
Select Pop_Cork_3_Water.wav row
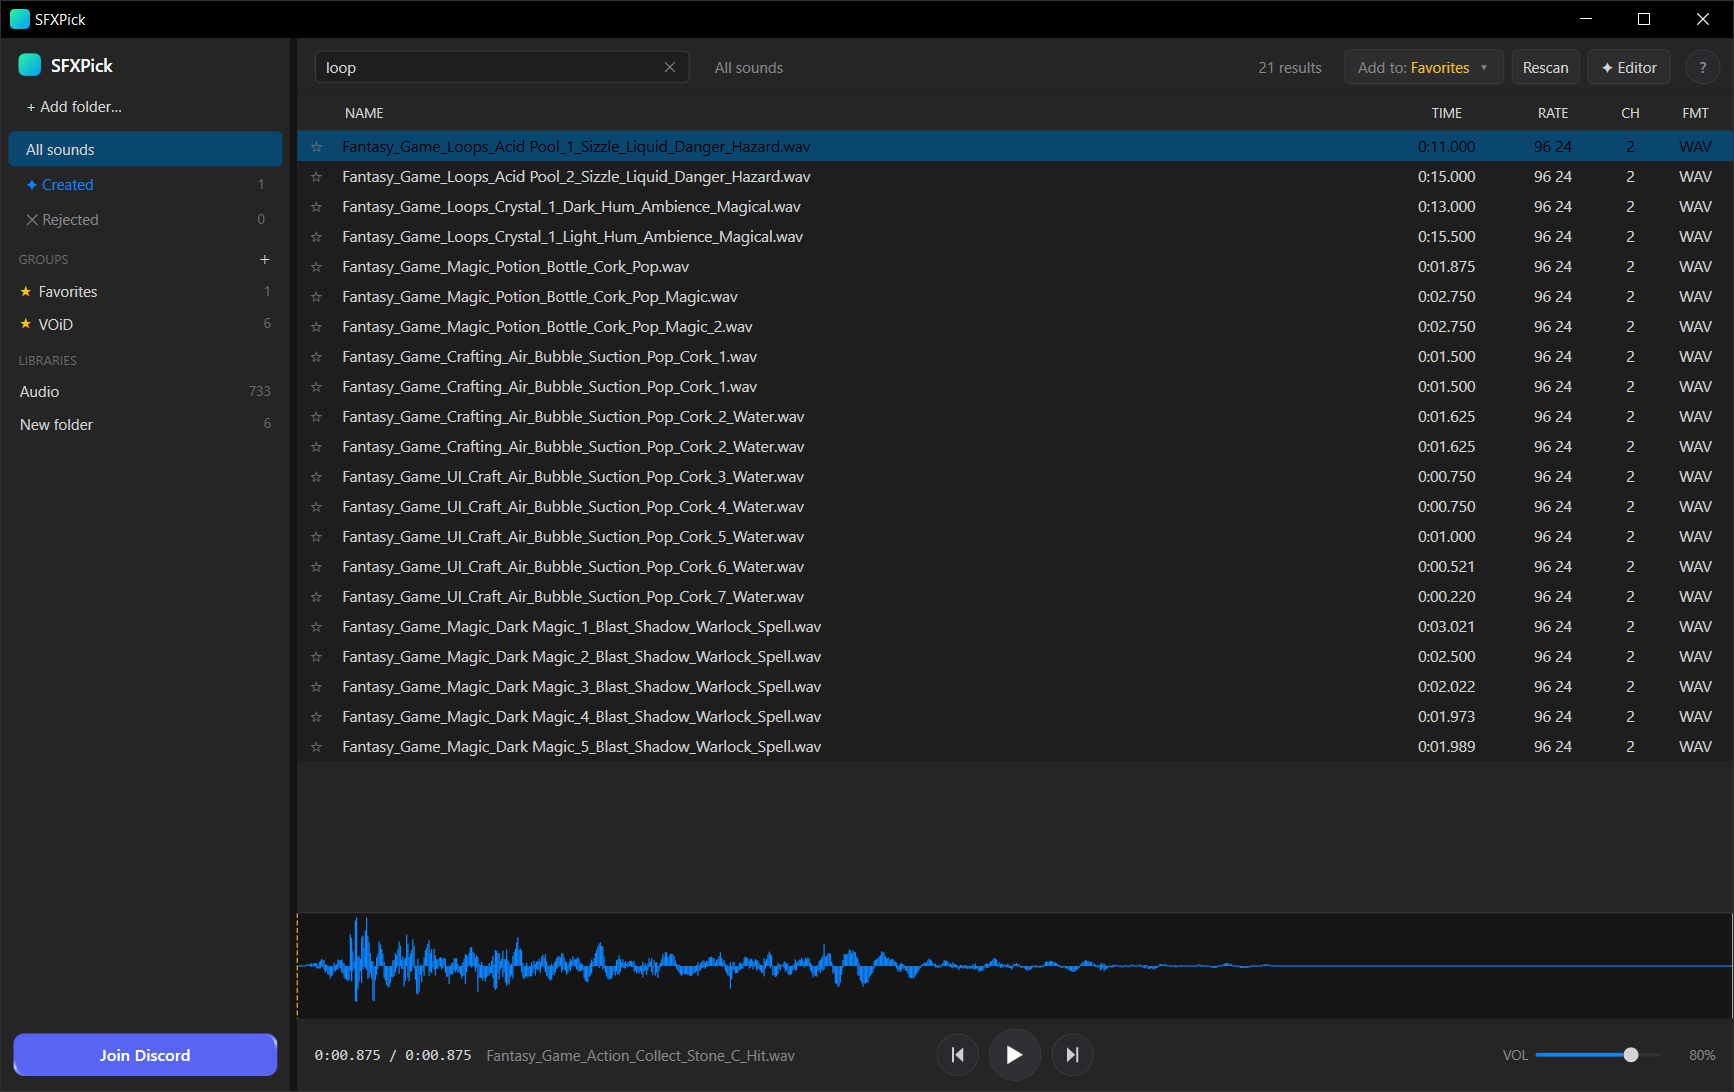(x=1014, y=477)
